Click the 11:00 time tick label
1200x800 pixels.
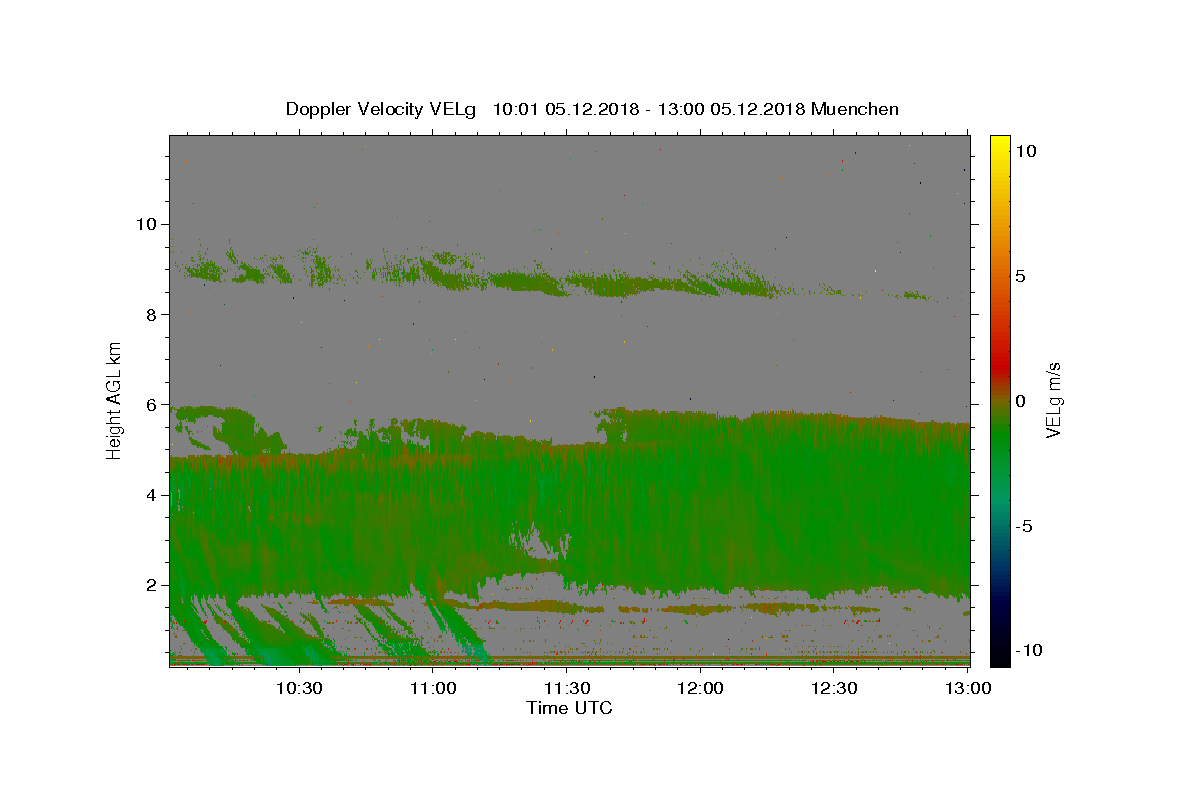(433, 688)
